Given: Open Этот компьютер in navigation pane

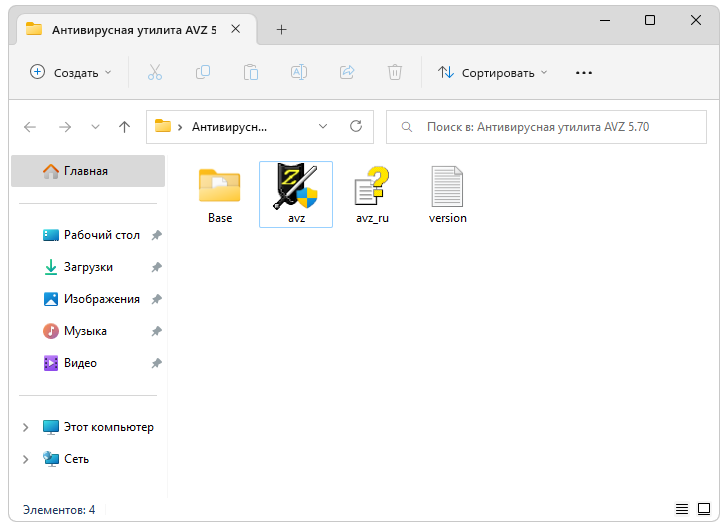Looking at the screenshot, I should point(98,427).
